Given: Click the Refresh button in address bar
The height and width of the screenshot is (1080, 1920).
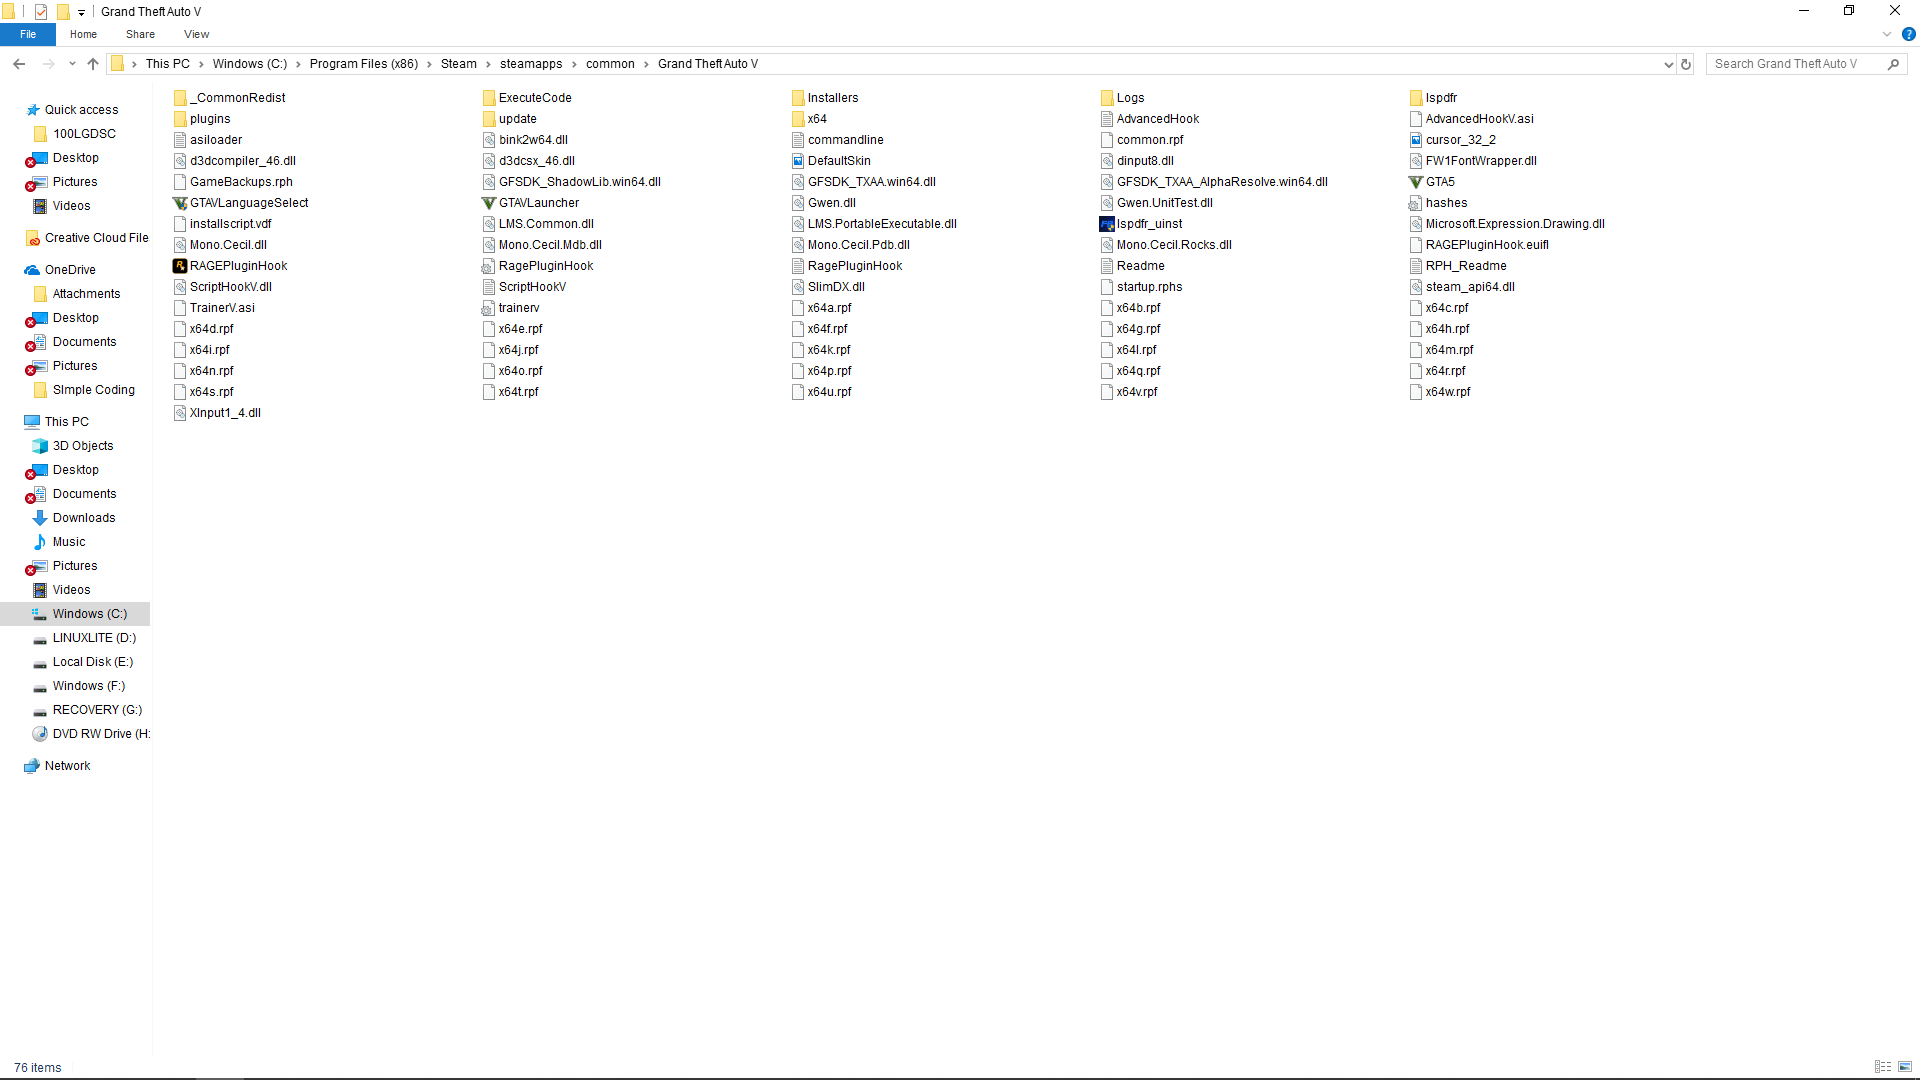Looking at the screenshot, I should (1686, 64).
